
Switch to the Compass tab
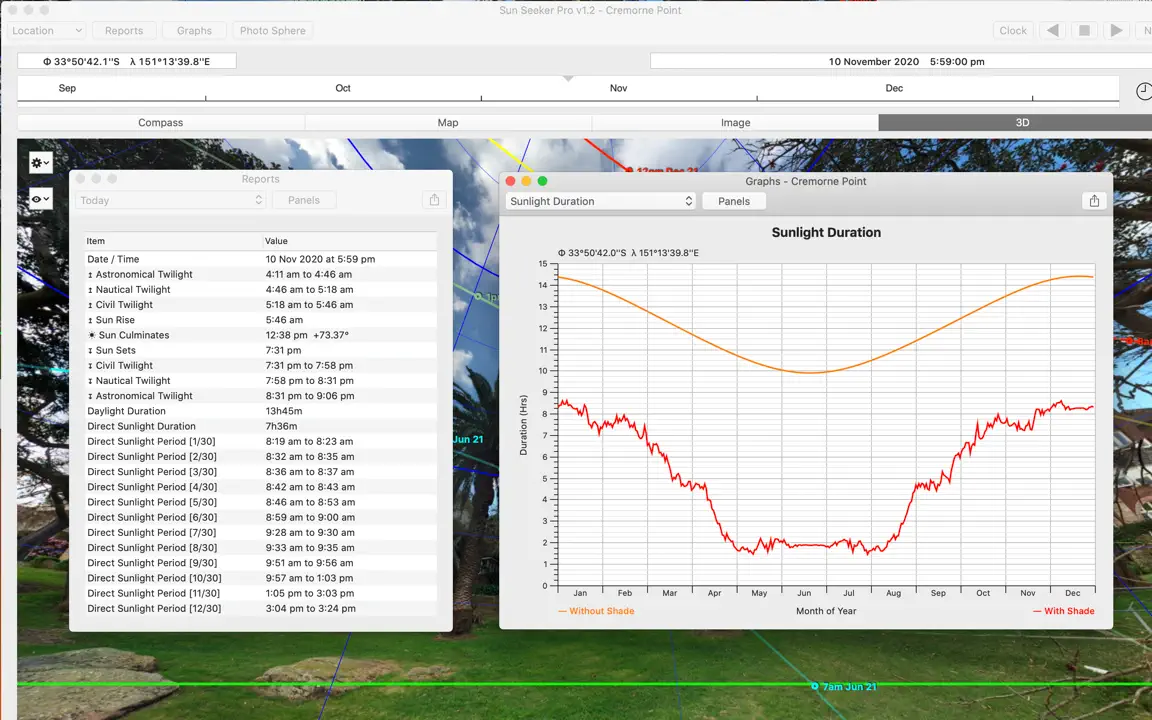coord(161,123)
